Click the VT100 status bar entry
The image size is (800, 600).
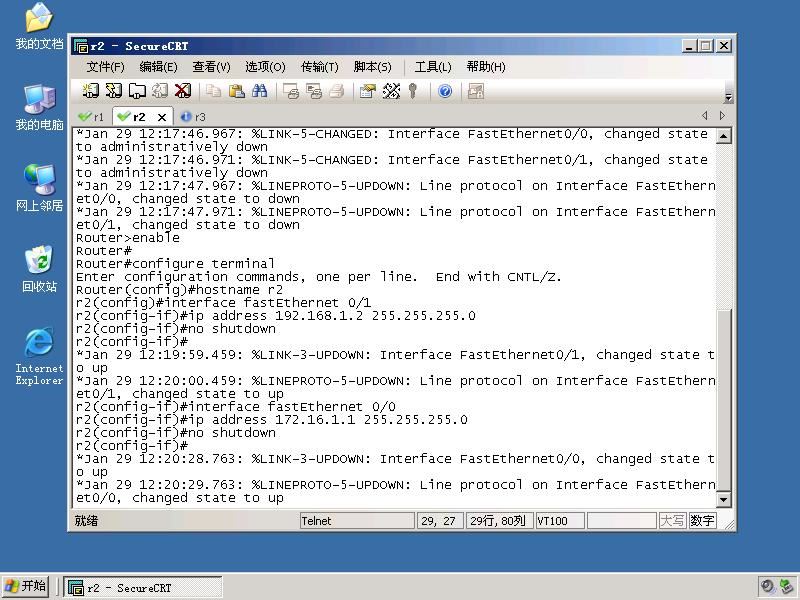(560, 521)
